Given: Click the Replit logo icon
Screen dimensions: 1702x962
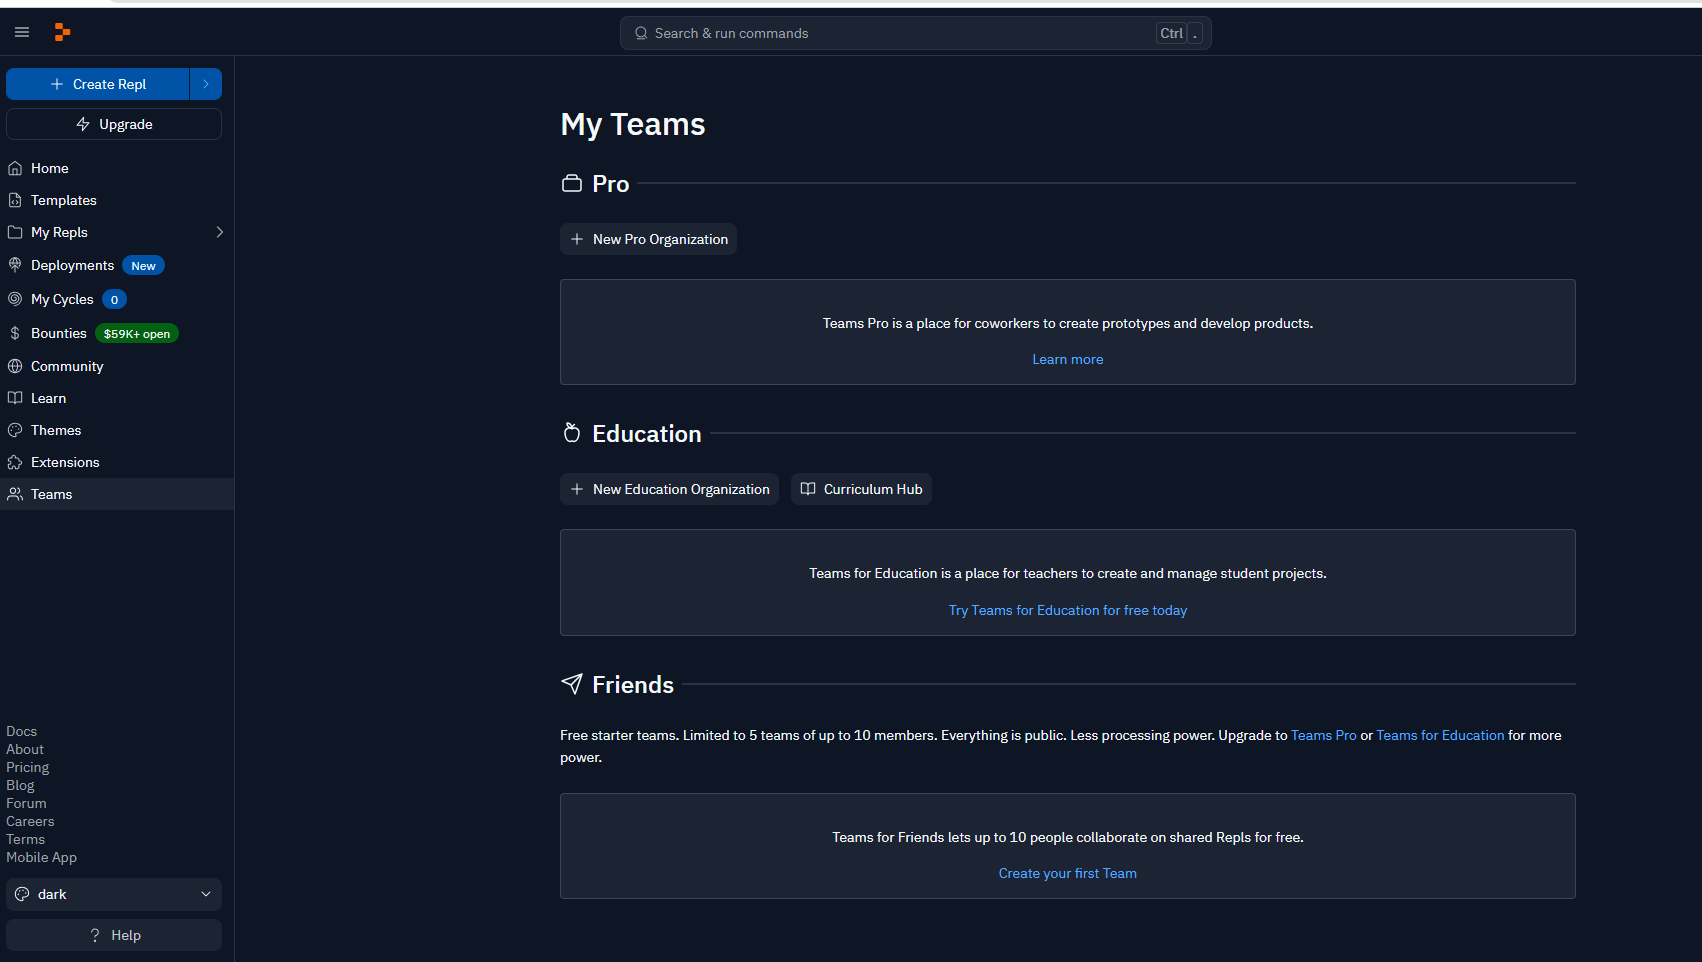Looking at the screenshot, I should point(62,33).
